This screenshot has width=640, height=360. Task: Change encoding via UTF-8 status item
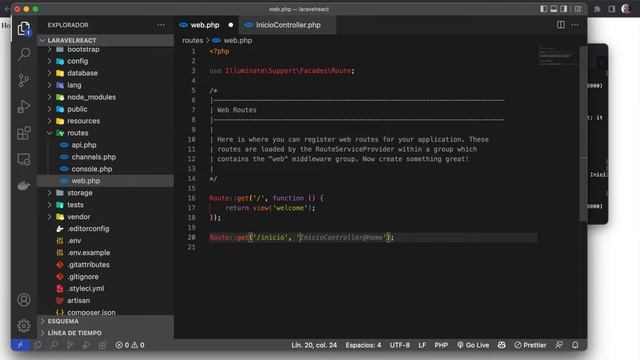tap(400, 345)
